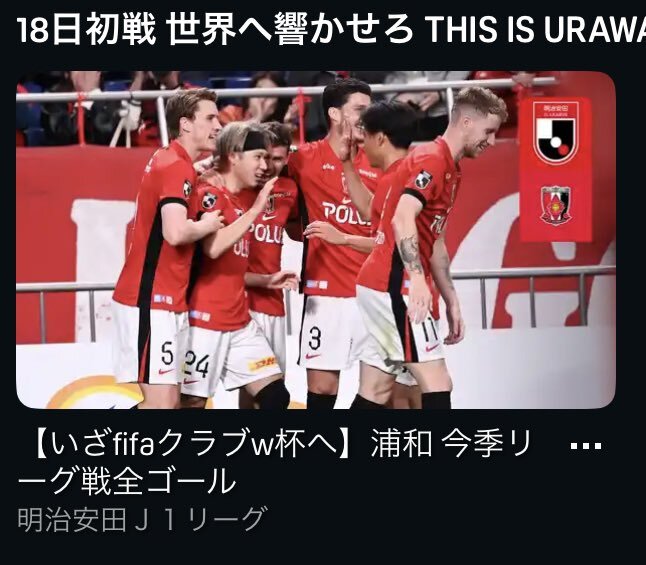
Task: Click the THIS IS URAWA text in the heading
Action: (x=535, y=29)
